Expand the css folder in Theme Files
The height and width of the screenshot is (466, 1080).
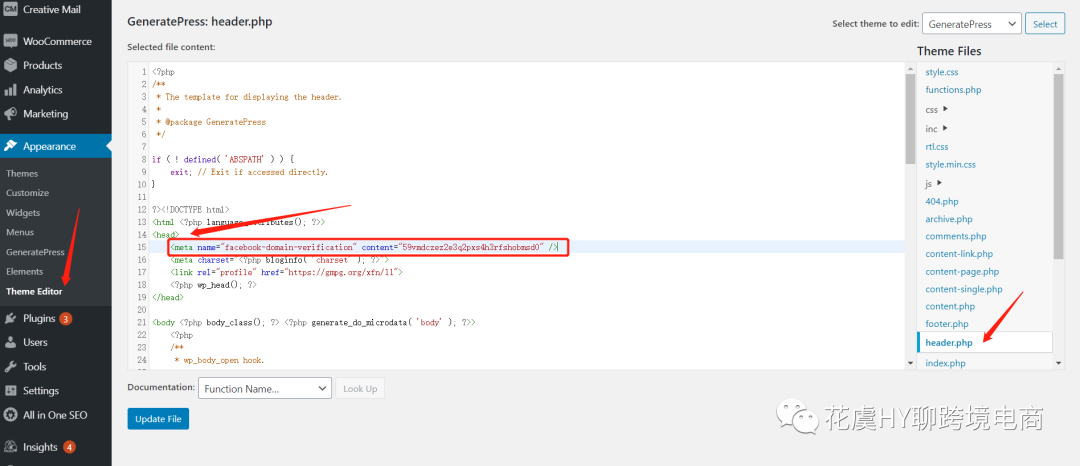[x=937, y=109]
